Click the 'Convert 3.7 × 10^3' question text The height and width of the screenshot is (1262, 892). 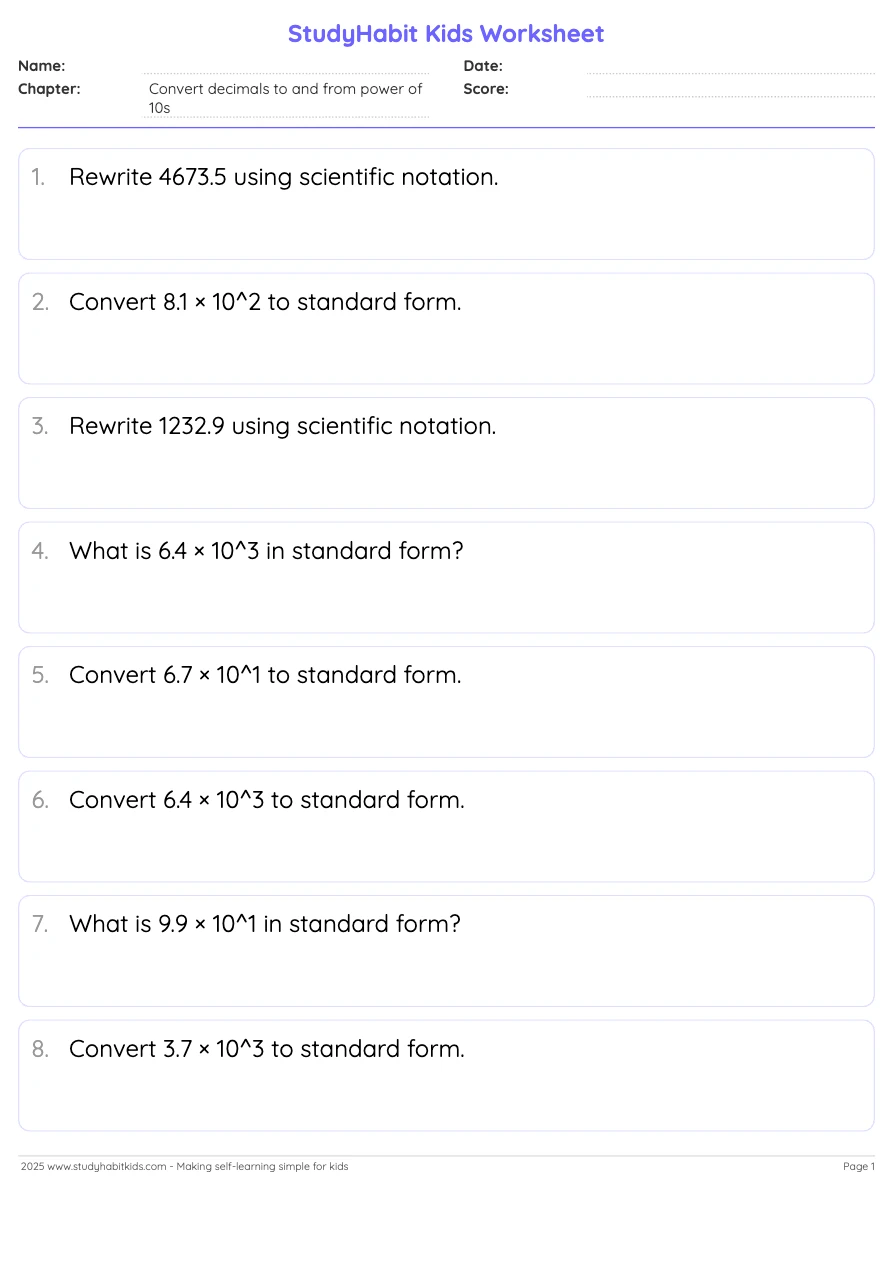coord(267,1049)
